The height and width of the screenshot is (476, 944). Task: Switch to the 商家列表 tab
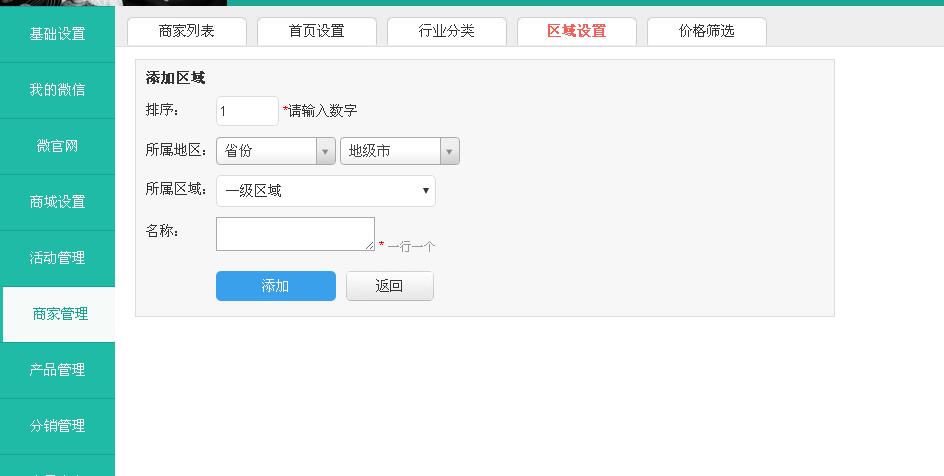tap(187, 31)
